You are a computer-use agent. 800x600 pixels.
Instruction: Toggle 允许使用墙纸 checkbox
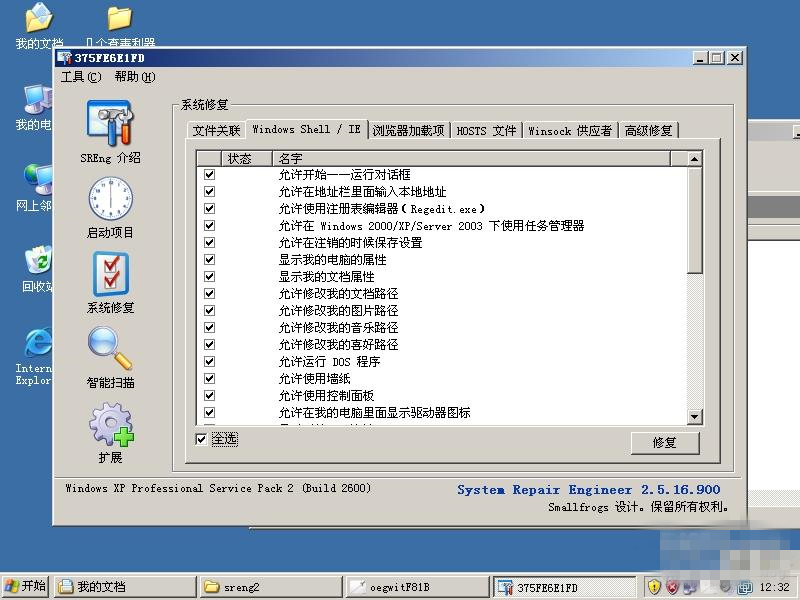[209, 379]
